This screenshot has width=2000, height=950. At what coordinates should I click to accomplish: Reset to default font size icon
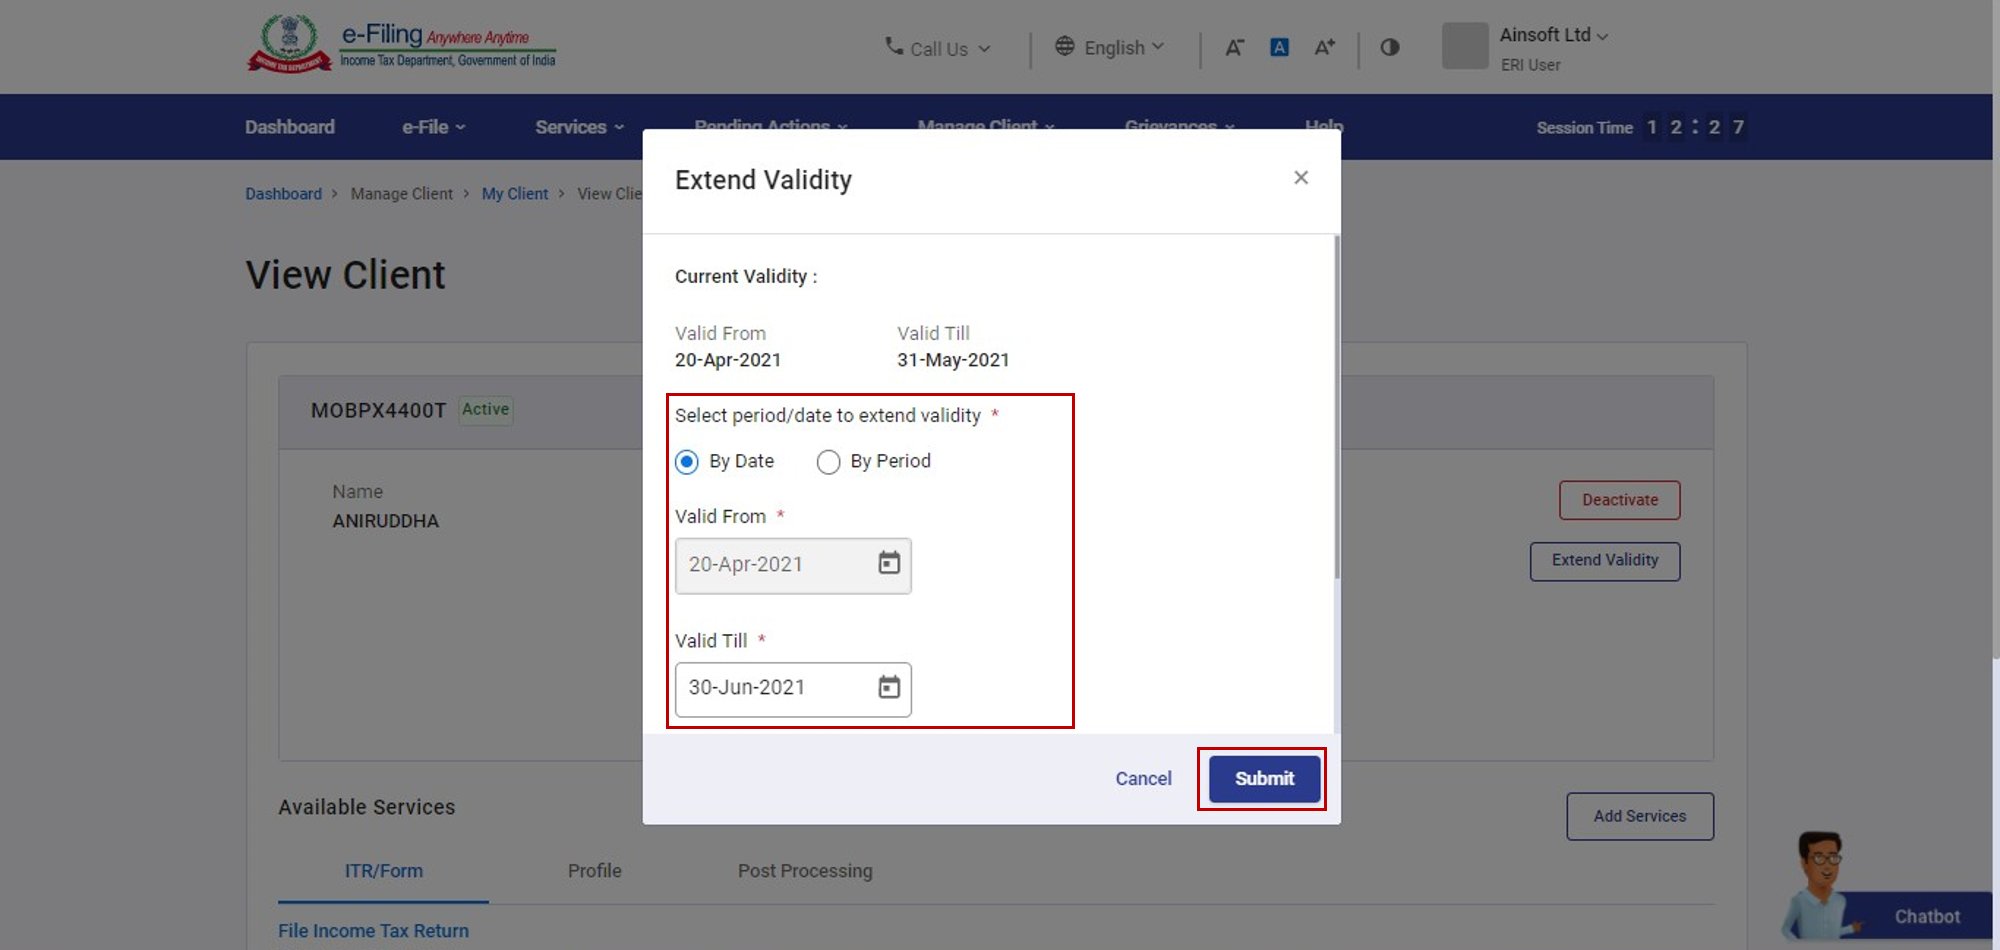(x=1279, y=48)
